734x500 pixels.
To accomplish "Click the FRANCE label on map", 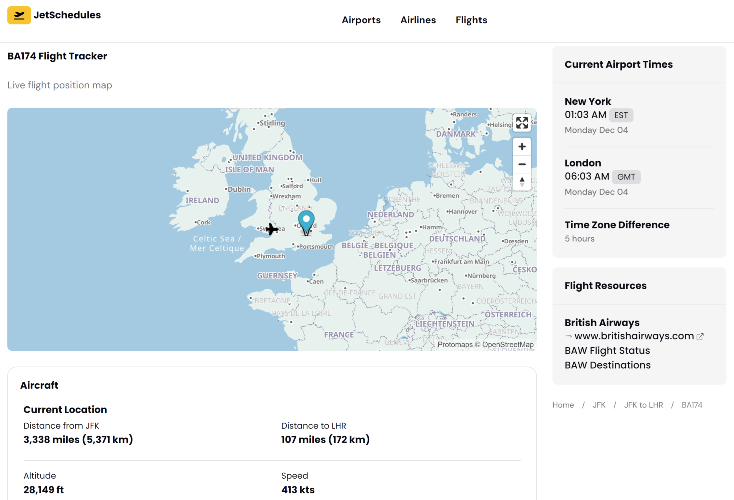I will (x=338, y=335).
